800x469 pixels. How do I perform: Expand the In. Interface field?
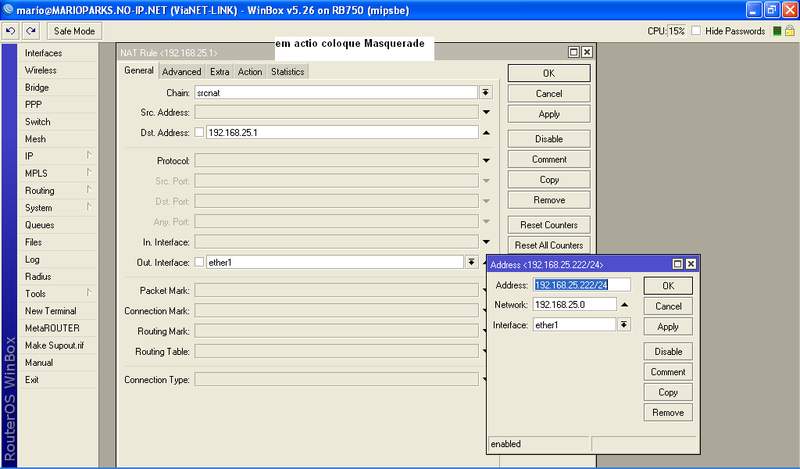(486, 242)
